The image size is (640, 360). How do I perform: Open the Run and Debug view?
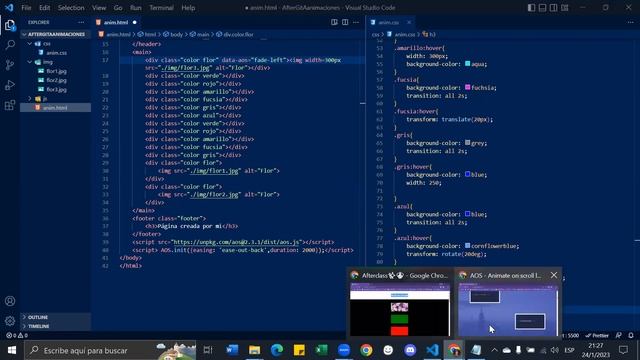click(10, 85)
